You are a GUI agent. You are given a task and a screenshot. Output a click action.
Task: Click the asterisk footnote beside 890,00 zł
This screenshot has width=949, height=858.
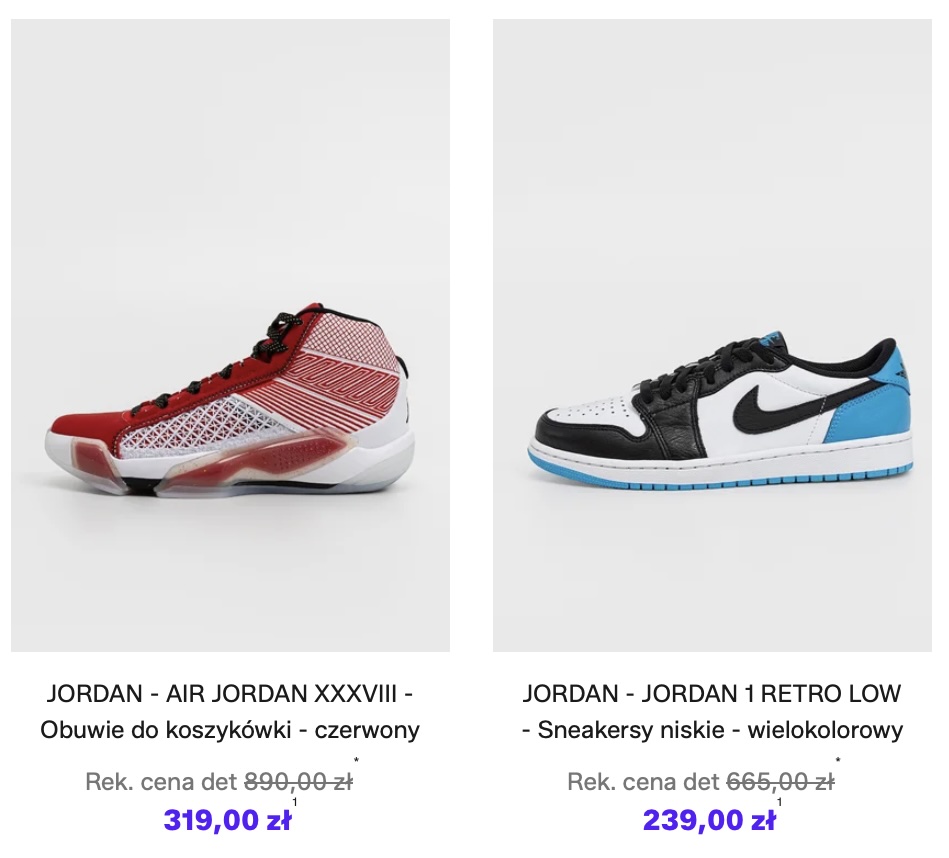[x=356, y=759]
